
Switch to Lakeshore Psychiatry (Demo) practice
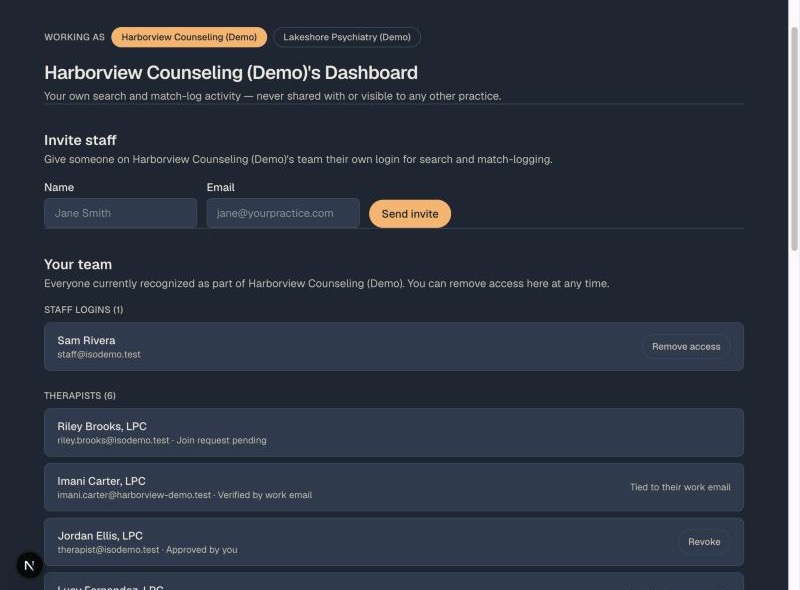(347, 37)
